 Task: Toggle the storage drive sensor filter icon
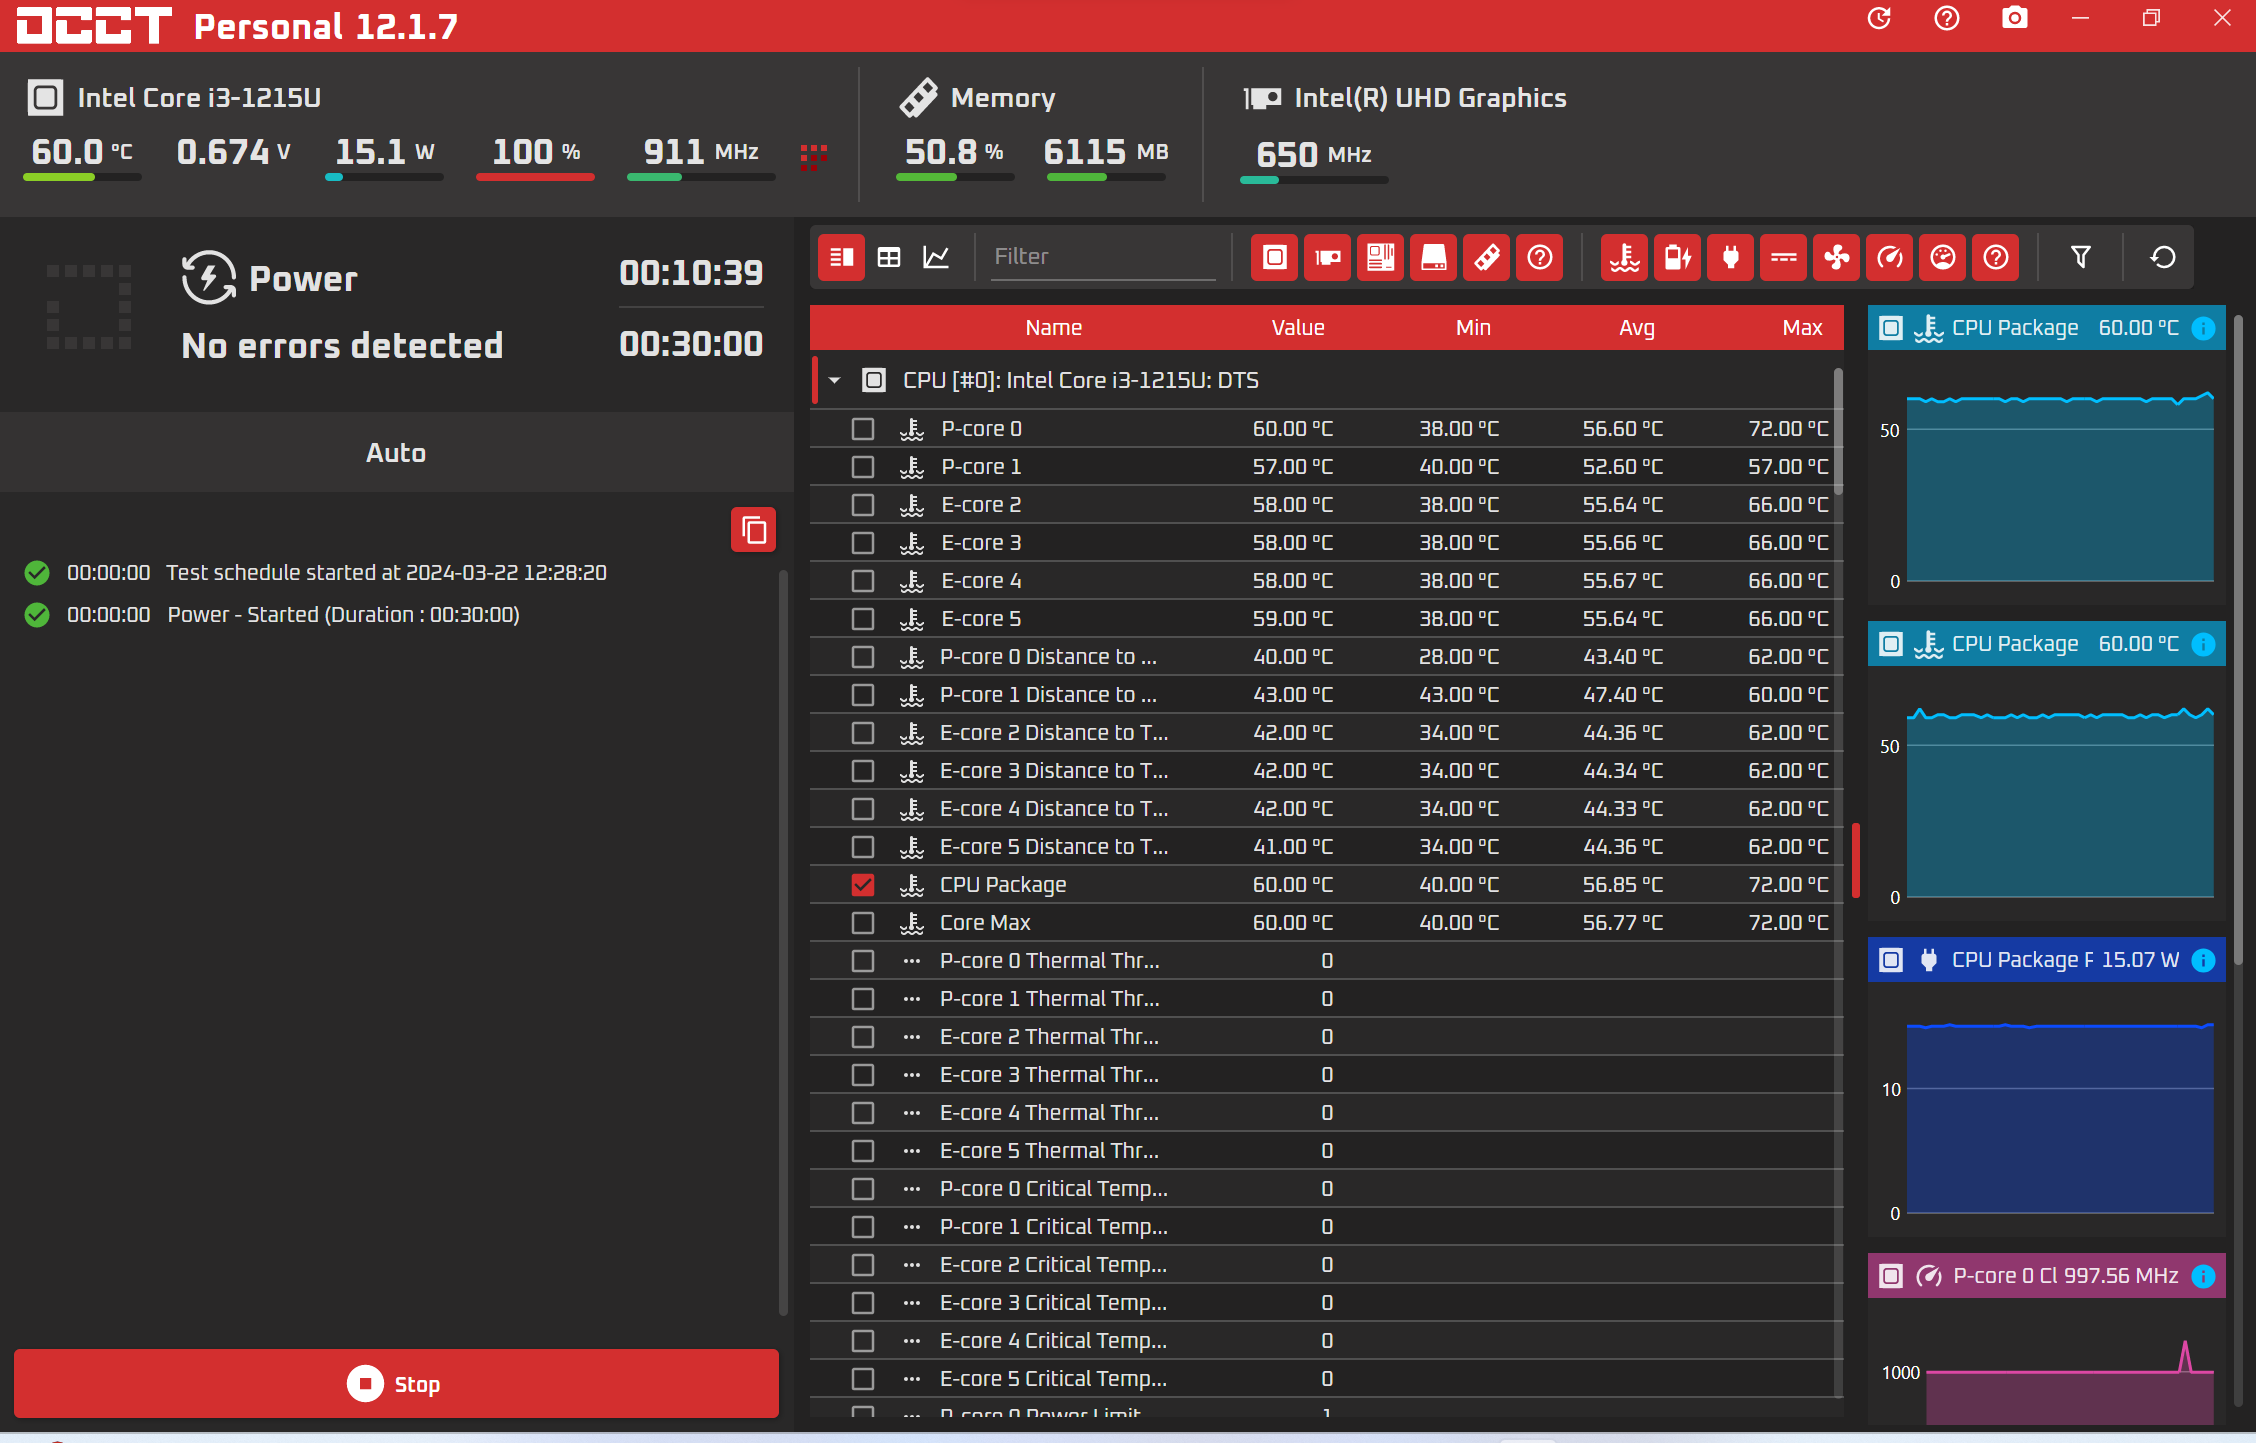(x=1433, y=257)
